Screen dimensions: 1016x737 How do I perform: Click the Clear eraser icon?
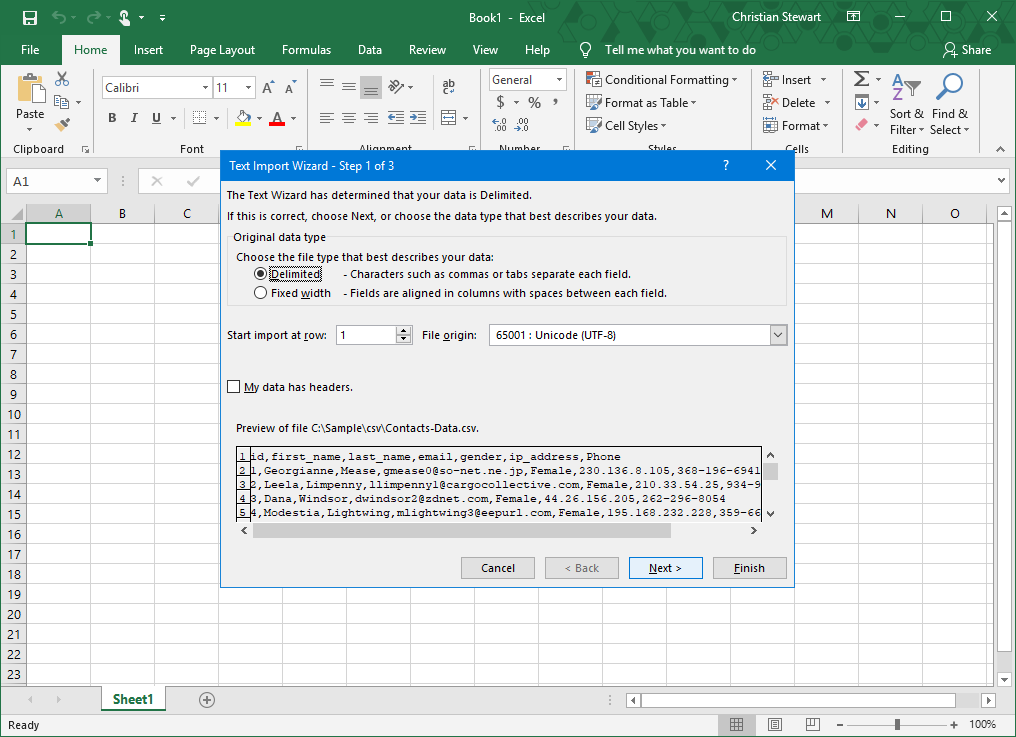coord(861,124)
